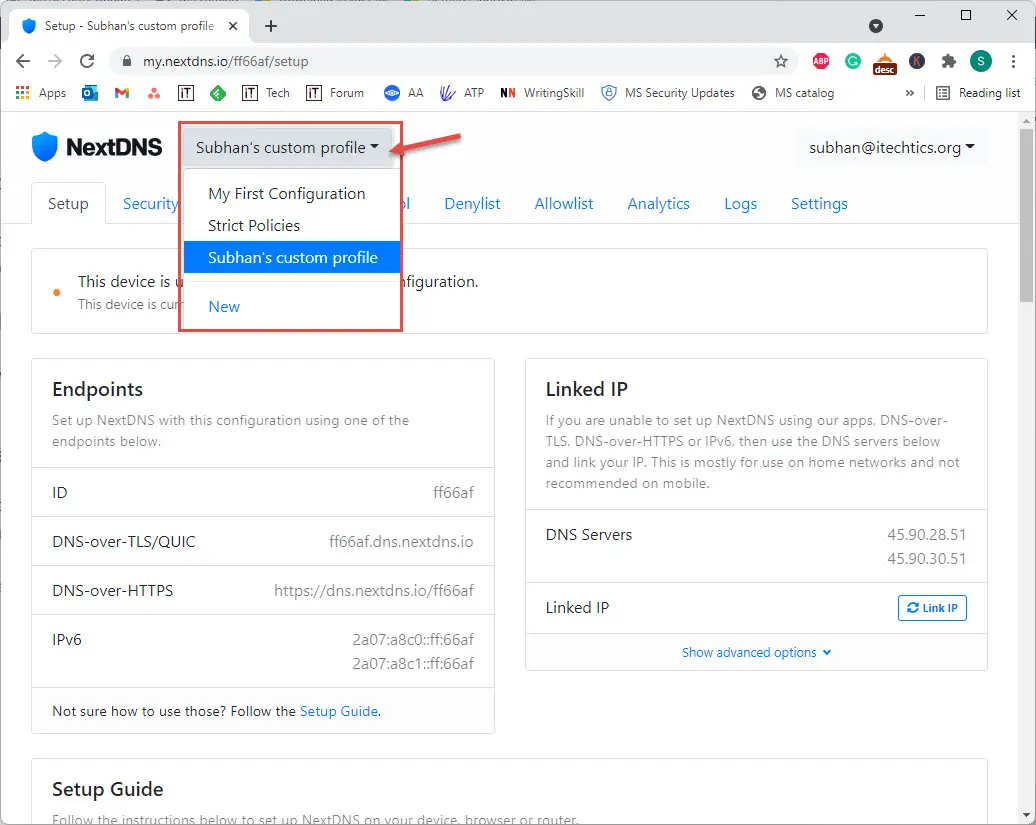The height and width of the screenshot is (825, 1036).
Task: Bookmark page using the star icon
Action: [x=781, y=61]
